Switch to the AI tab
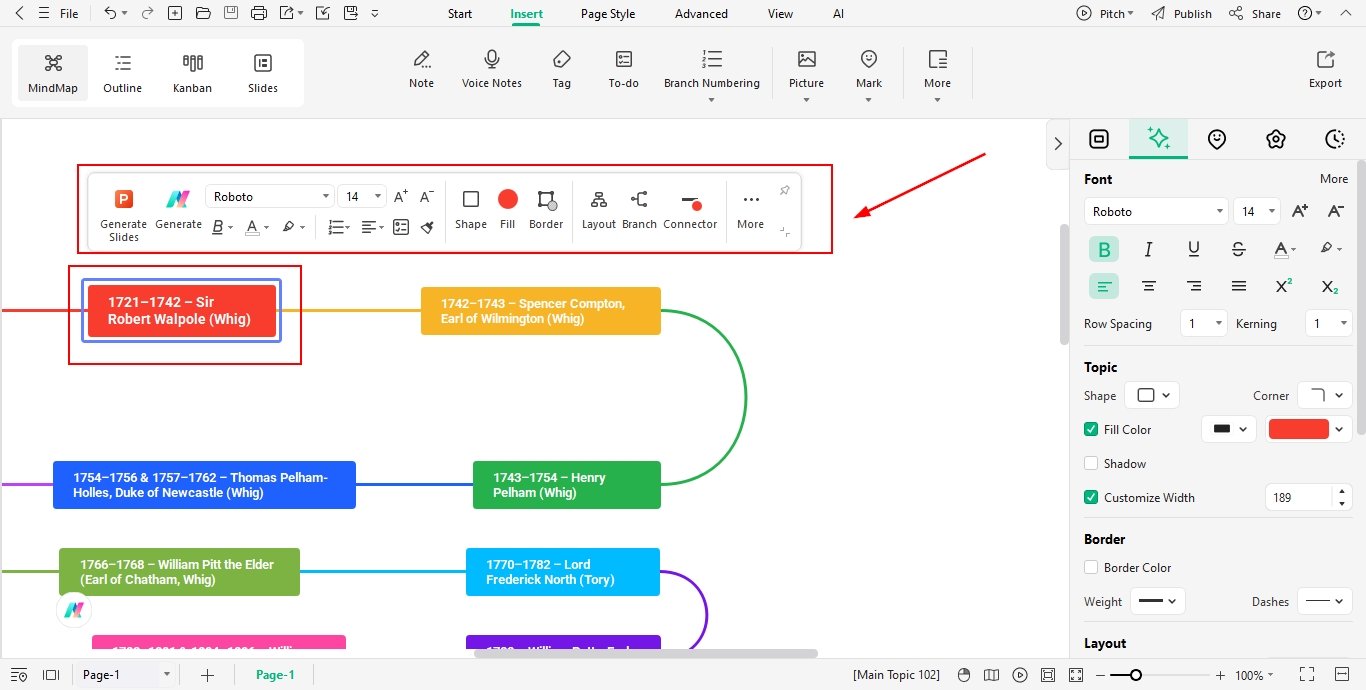 tap(839, 14)
